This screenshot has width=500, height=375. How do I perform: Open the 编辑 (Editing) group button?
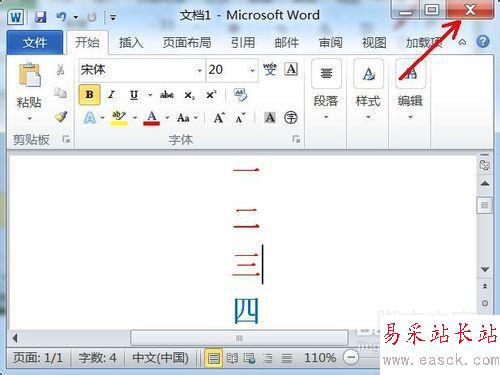(410, 90)
